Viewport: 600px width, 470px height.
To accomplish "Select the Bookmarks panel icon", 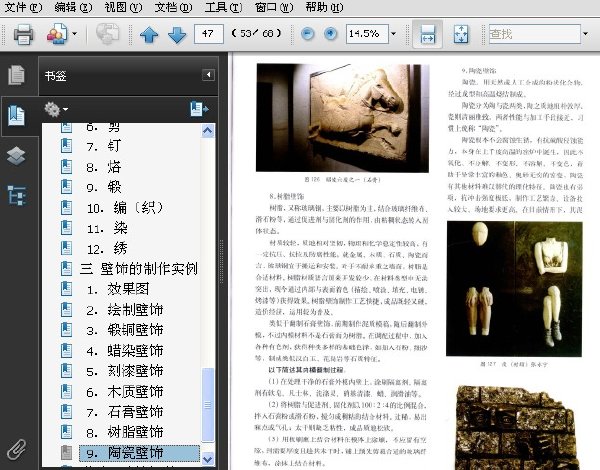I will pyautogui.click(x=16, y=116).
